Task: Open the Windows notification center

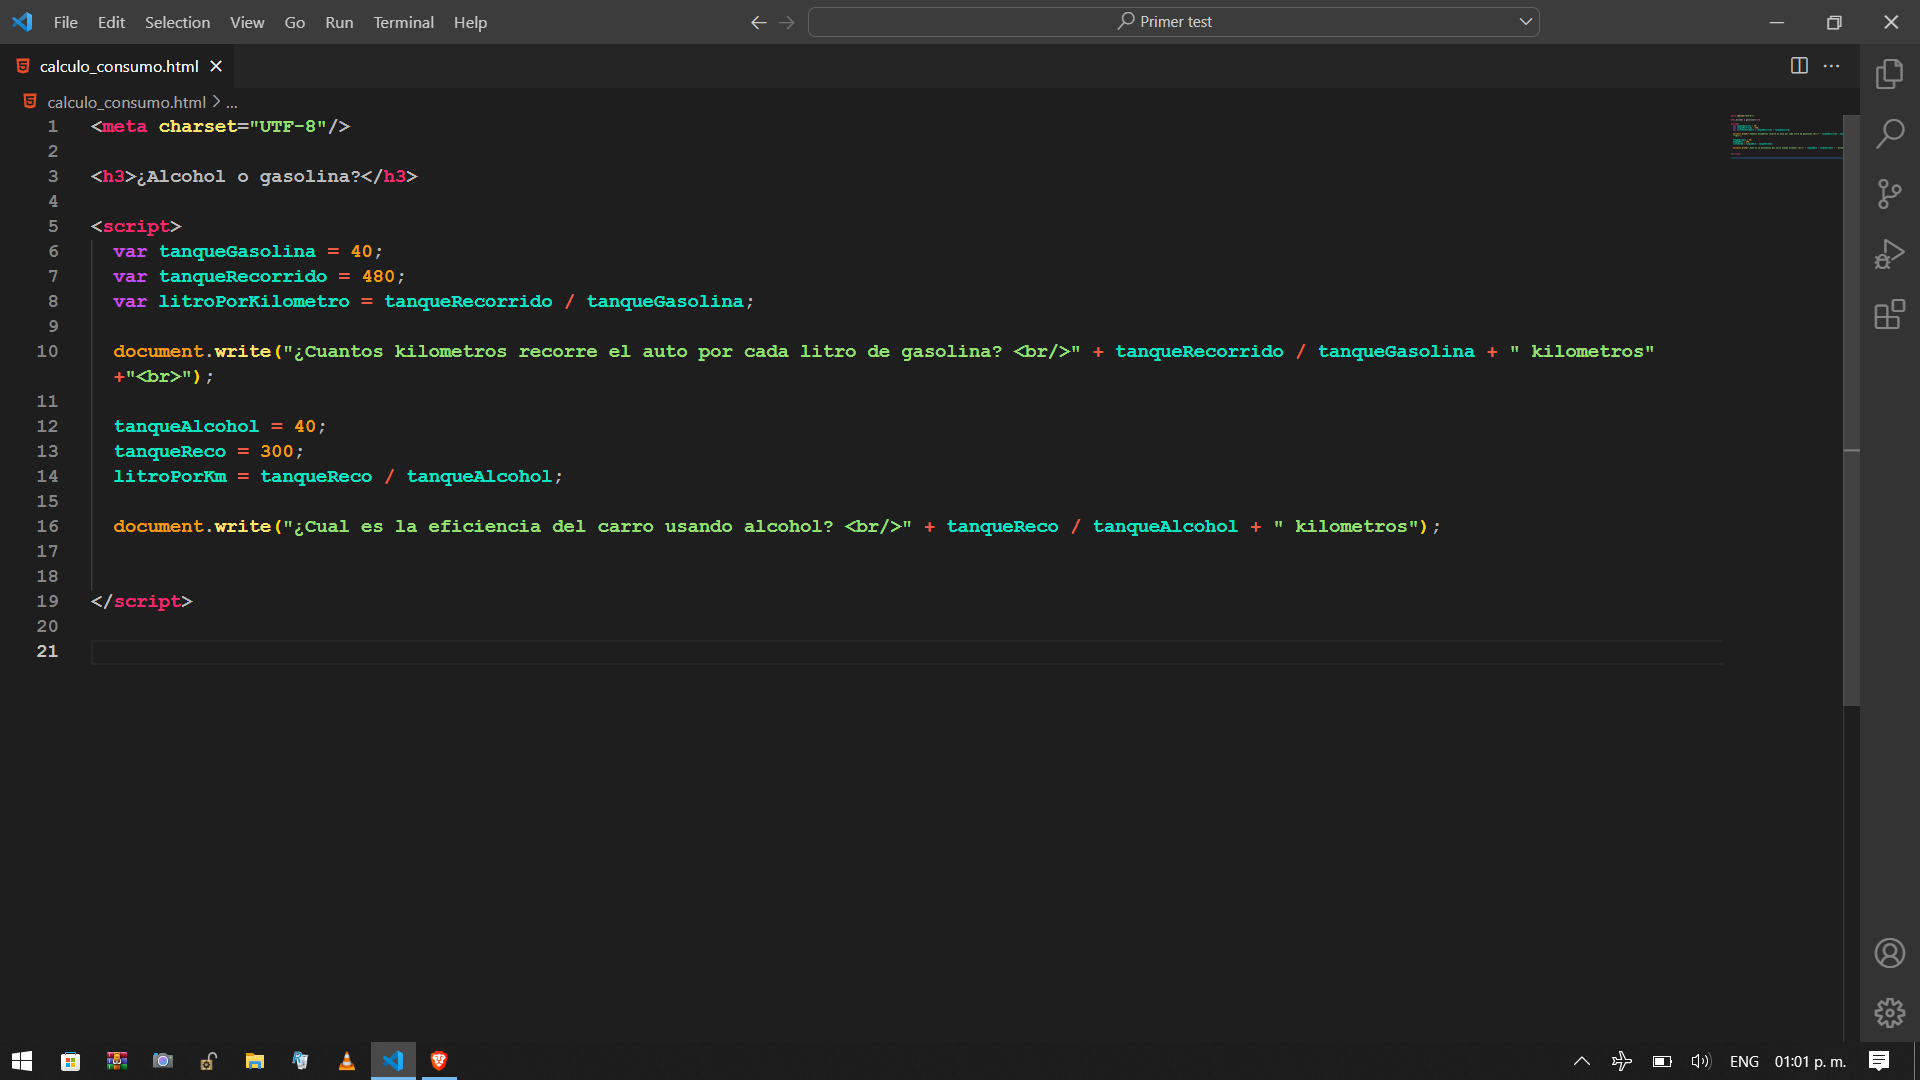Action: 1879,1061
